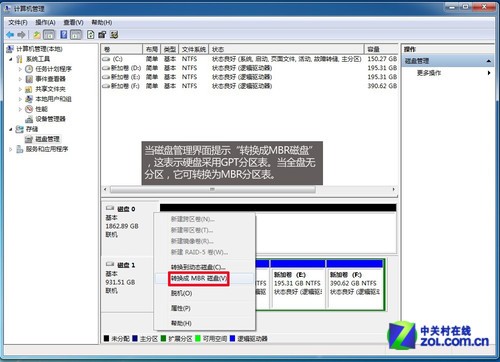The width and height of the screenshot is (500, 362).
Task: Click the drive icon of volume (C:)
Action: [106, 59]
